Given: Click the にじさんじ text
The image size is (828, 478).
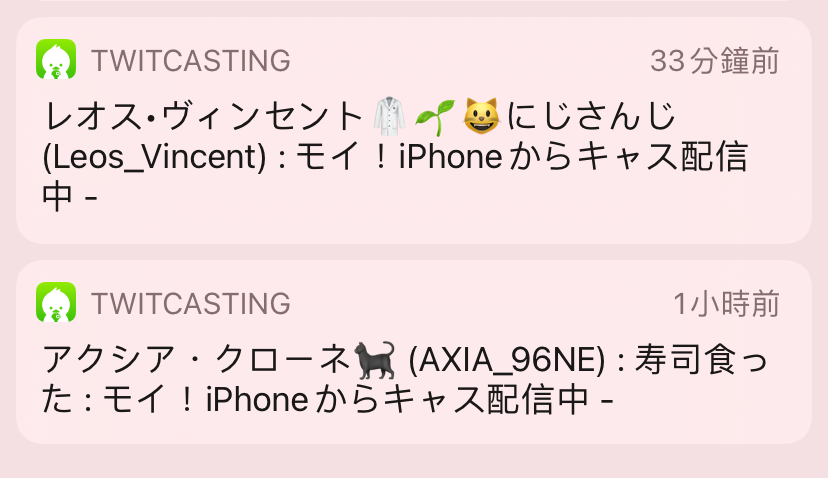Looking at the screenshot, I should [590, 116].
